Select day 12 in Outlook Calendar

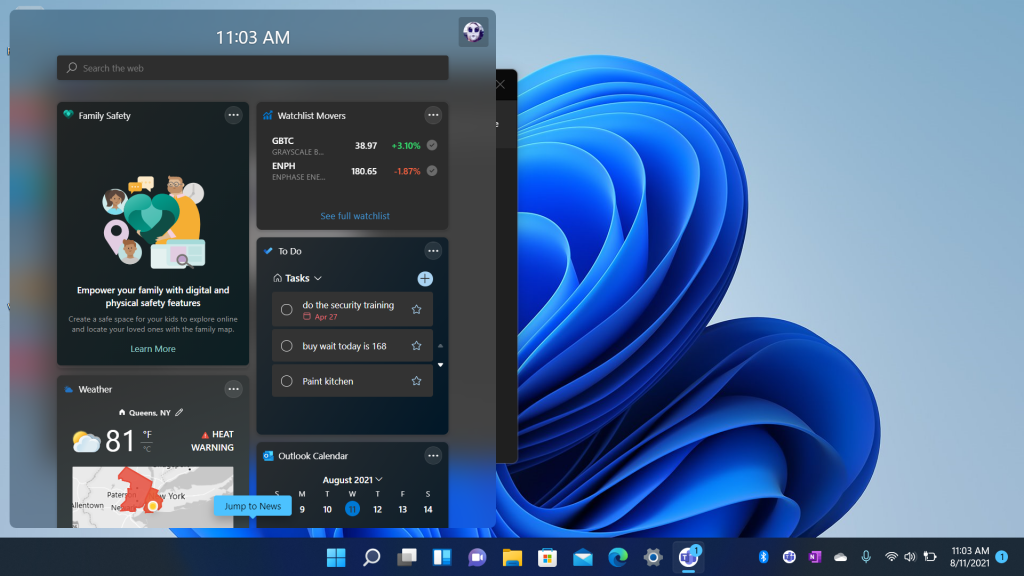[x=377, y=509]
